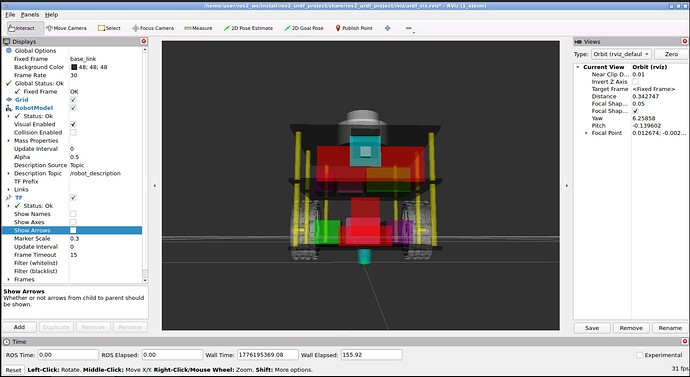Viewport: 690px width, 377px height.
Task: Toggle the TF display checkbox
Action: pos(73,198)
